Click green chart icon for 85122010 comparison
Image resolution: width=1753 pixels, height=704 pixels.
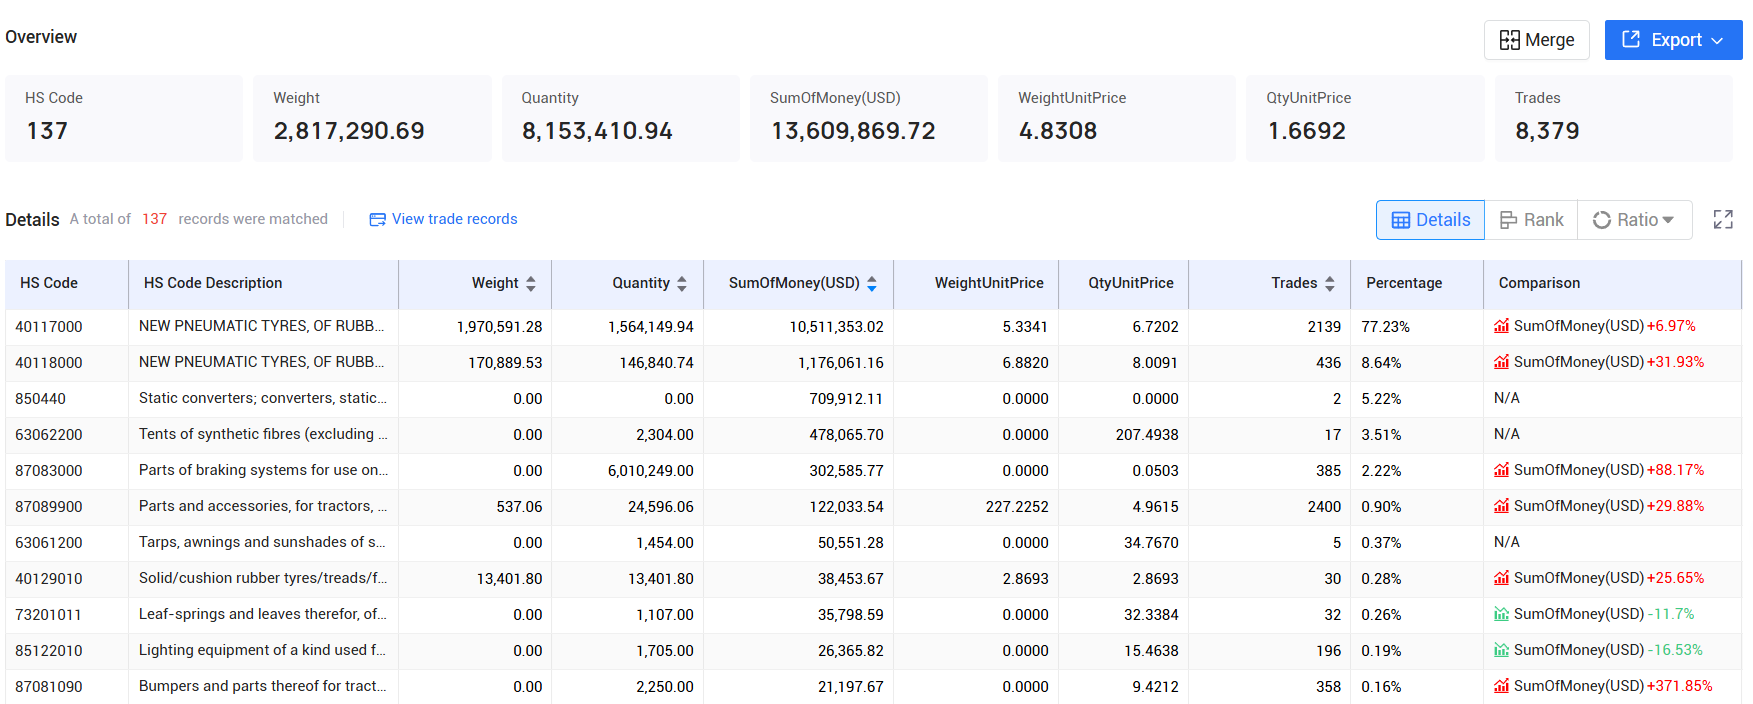1501,650
